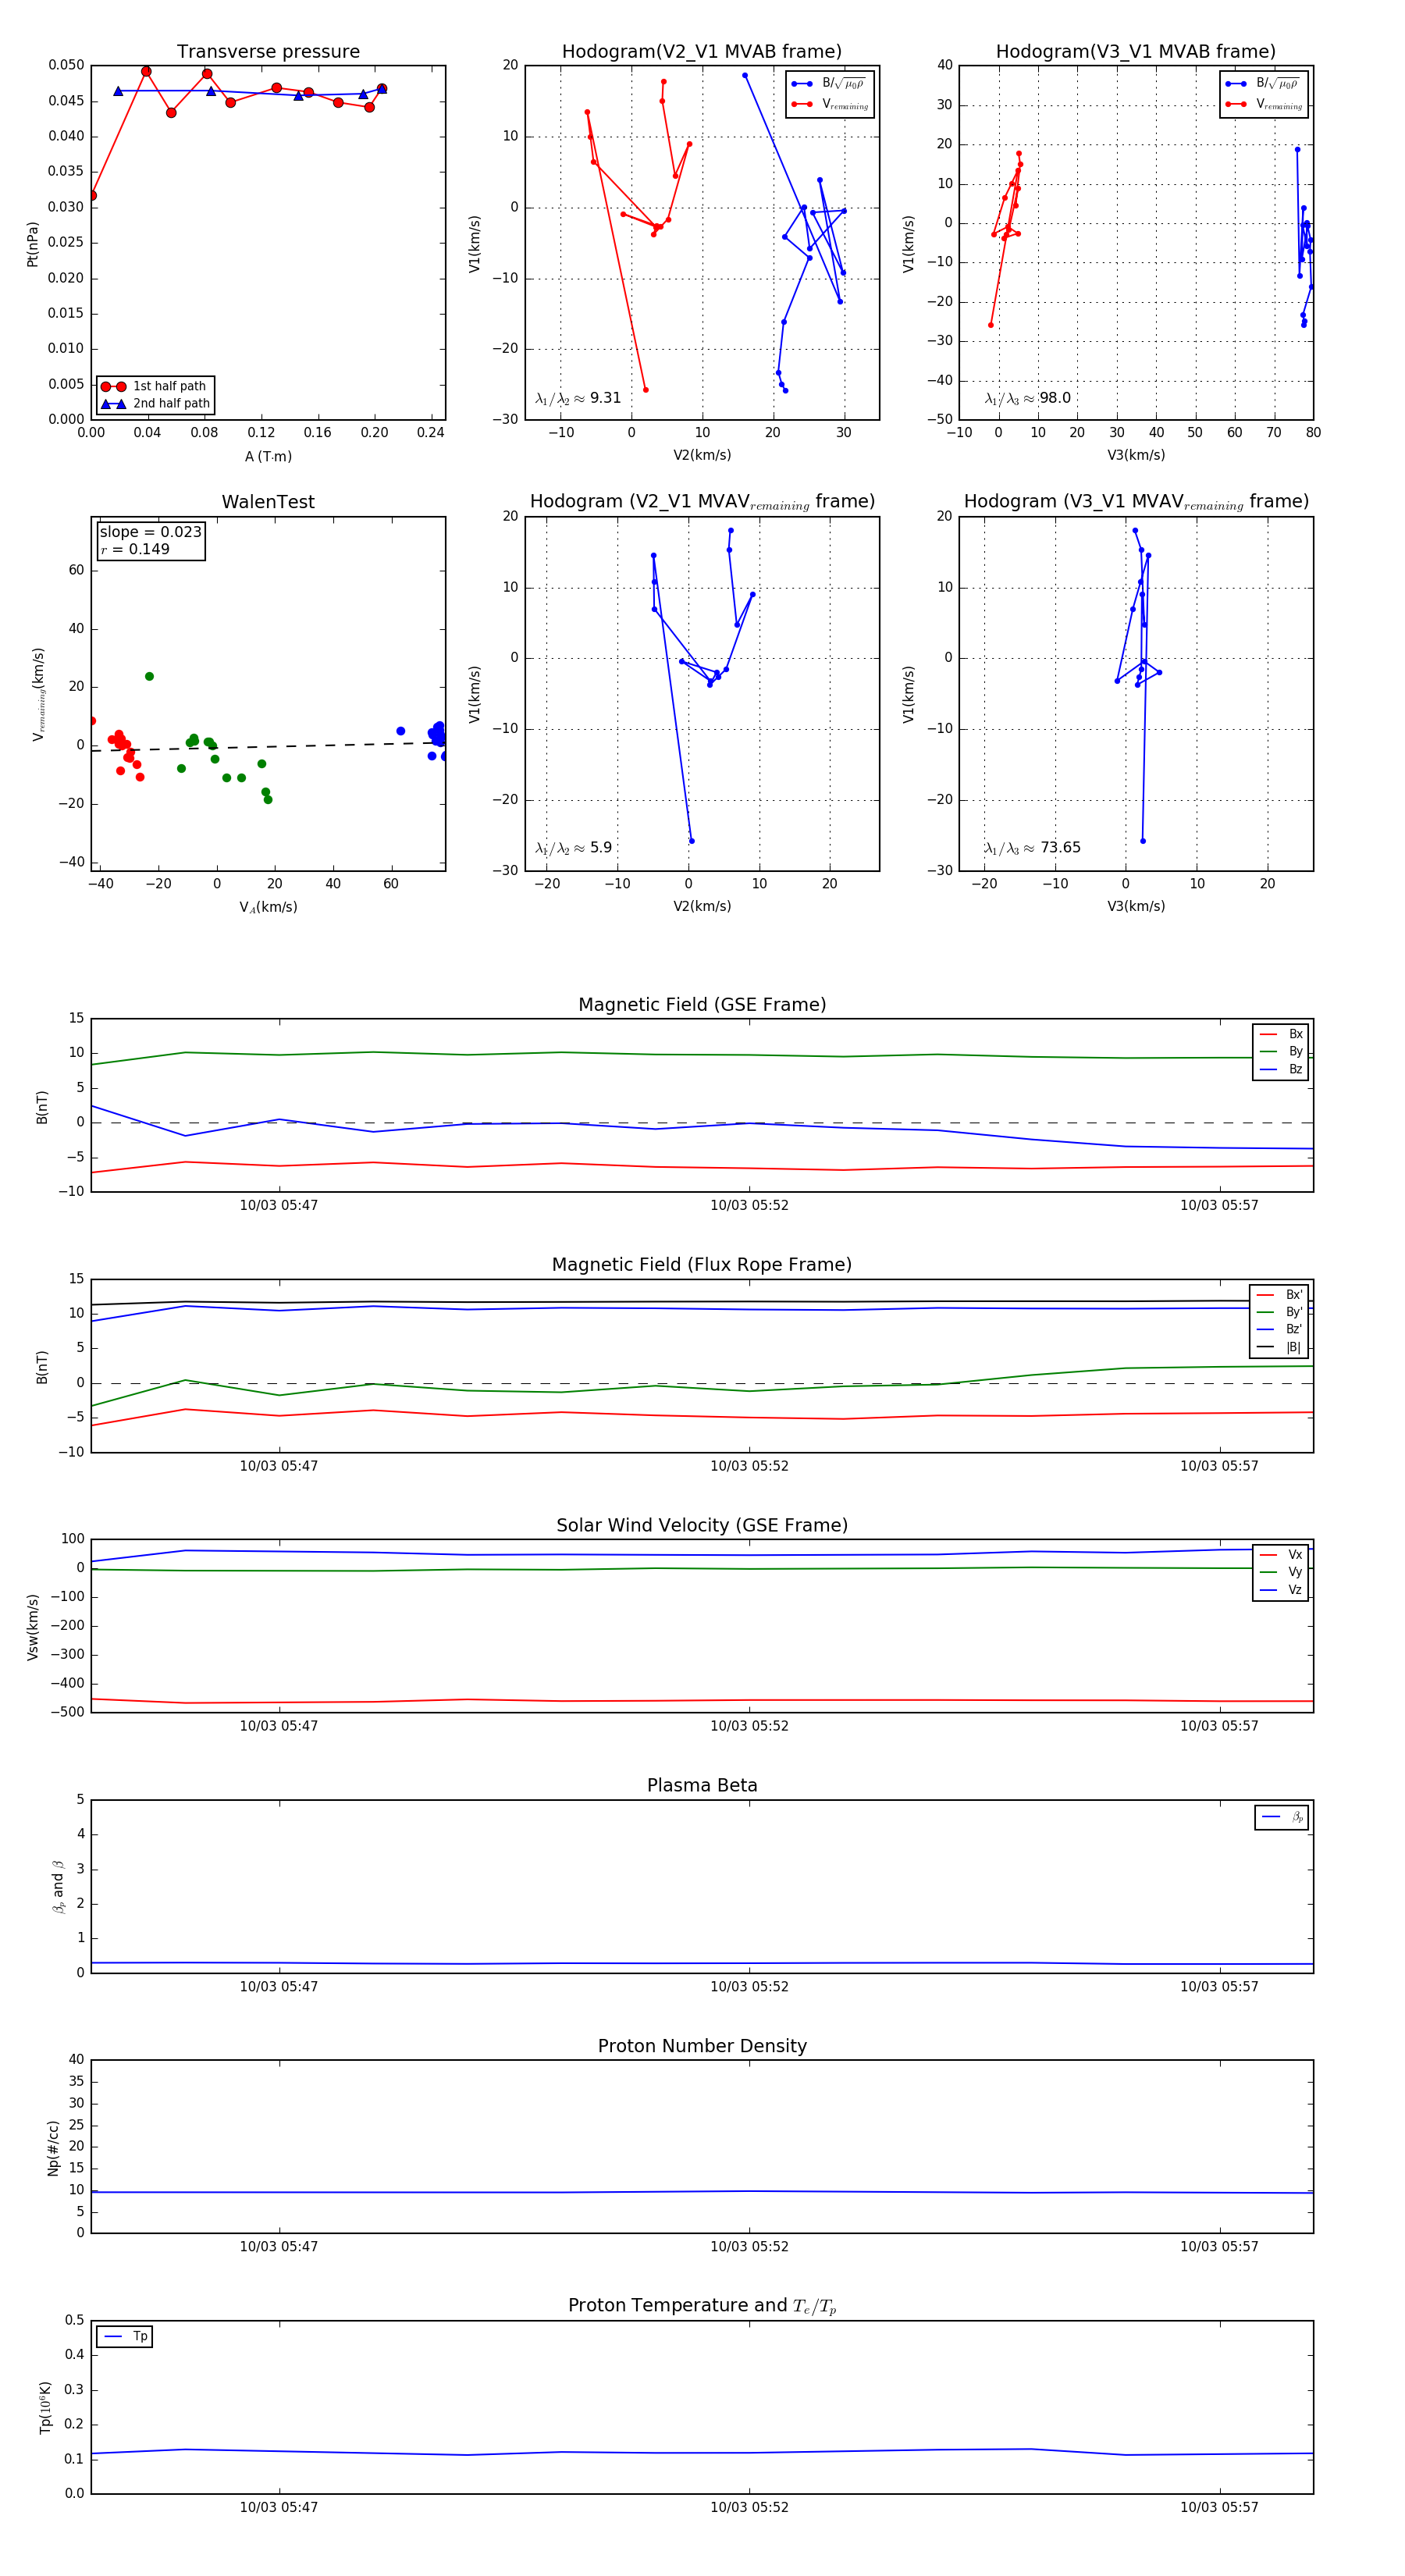Click '10/03 05:57' tick under Proton Temperature plot
The width and height of the screenshot is (1405, 2576).
pyautogui.click(x=1219, y=2507)
